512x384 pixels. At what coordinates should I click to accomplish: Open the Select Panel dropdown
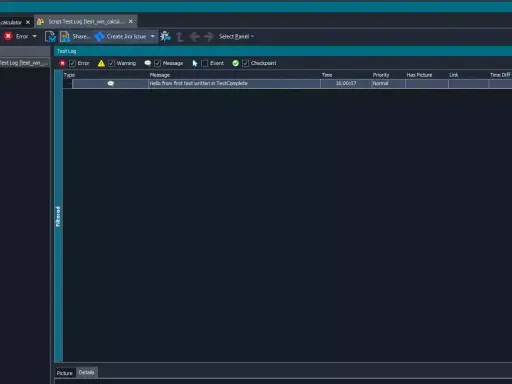[236, 36]
